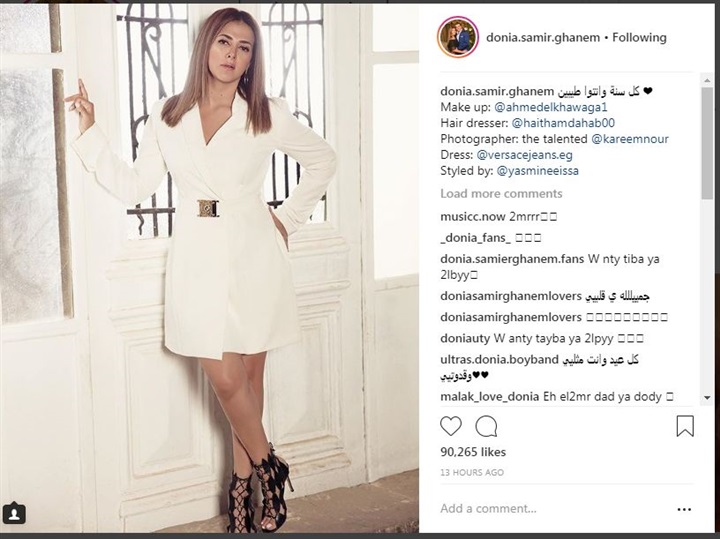The image size is (720, 539).
Task: Open the @ahmedelkhawaga1 mention link
Action: [551, 107]
